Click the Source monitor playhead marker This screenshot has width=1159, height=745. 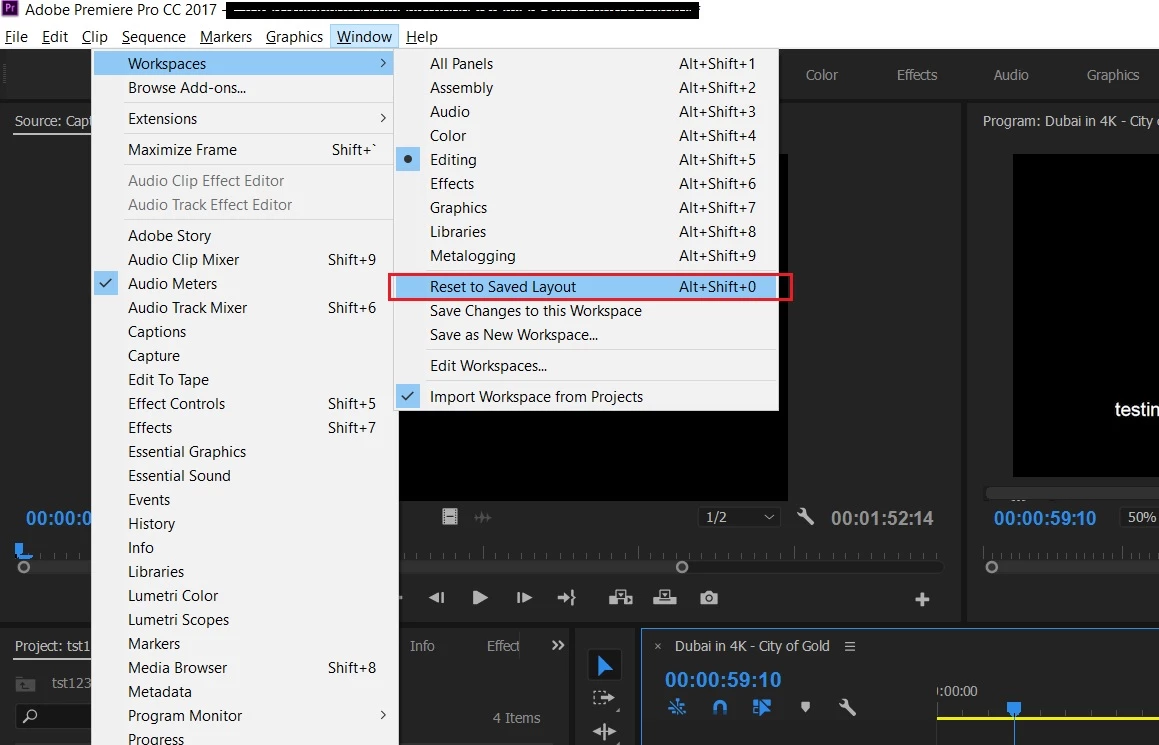click(x=23, y=550)
